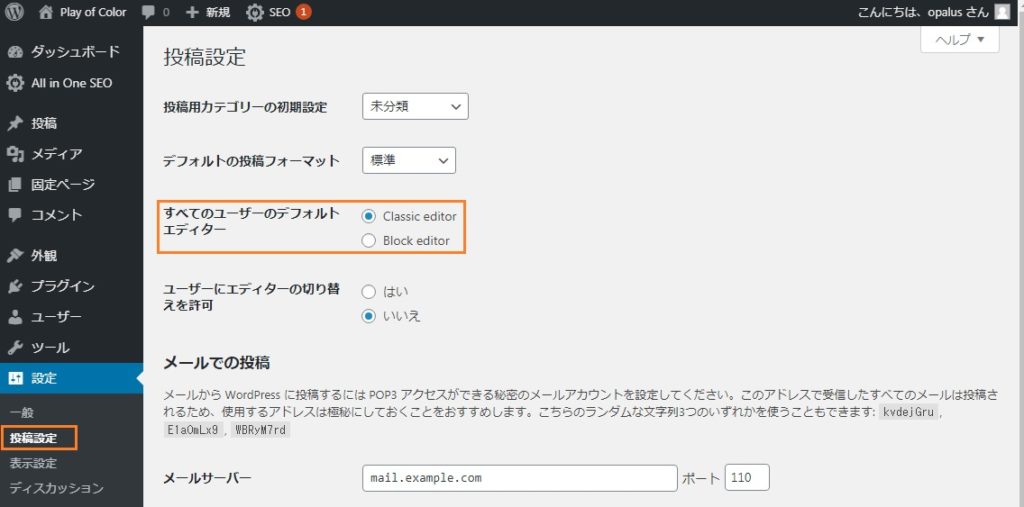Image resolution: width=1024 pixels, height=507 pixels.
Task: Click the ユーザー person icon
Action: [15, 317]
